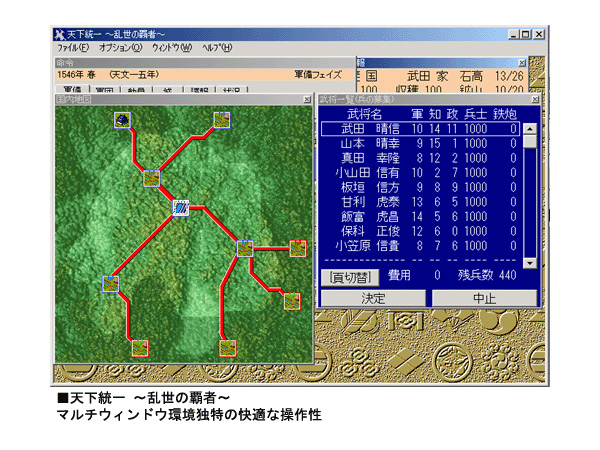Select general 山本 晴幸 row
The image size is (600, 450).
[x=420, y=143]
